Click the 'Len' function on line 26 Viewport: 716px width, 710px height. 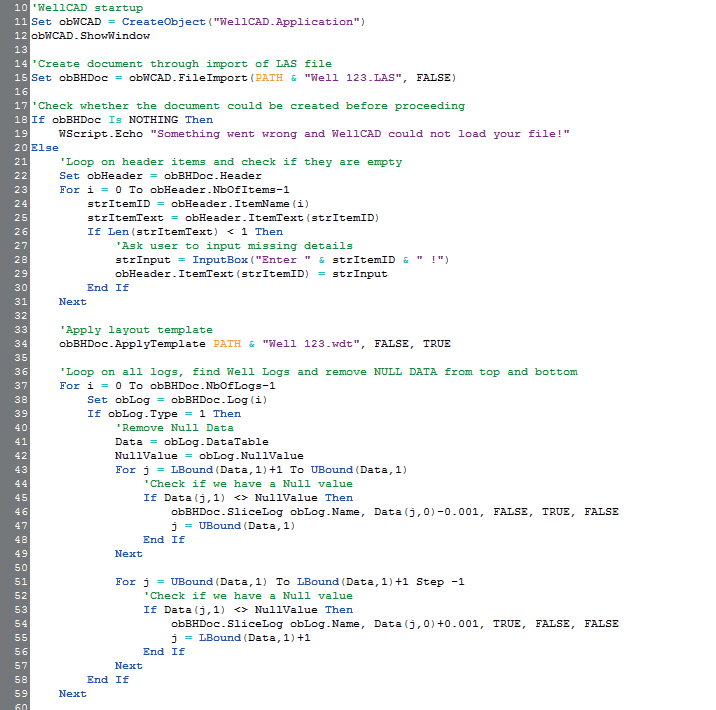coord(118,232)
